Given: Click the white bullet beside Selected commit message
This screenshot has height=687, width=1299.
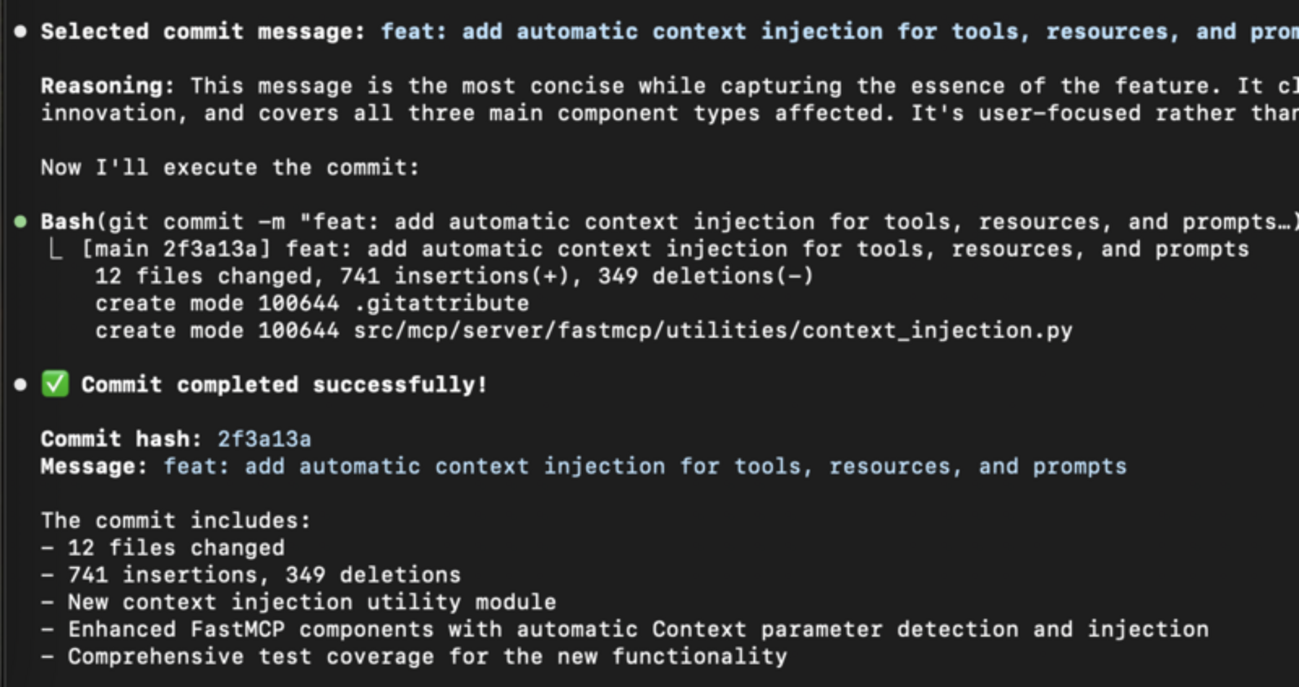Looking at the screenshot, I should coord(21,31).
